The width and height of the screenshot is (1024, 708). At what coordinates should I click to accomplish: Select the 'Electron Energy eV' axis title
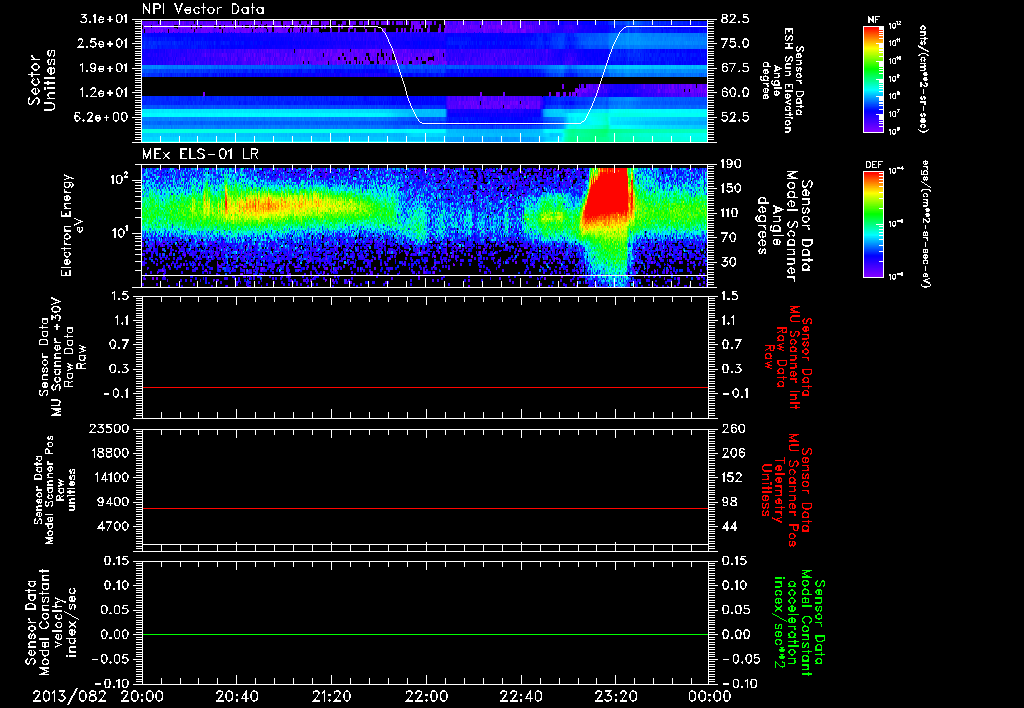pyautogui.click(x=73, y=225)
